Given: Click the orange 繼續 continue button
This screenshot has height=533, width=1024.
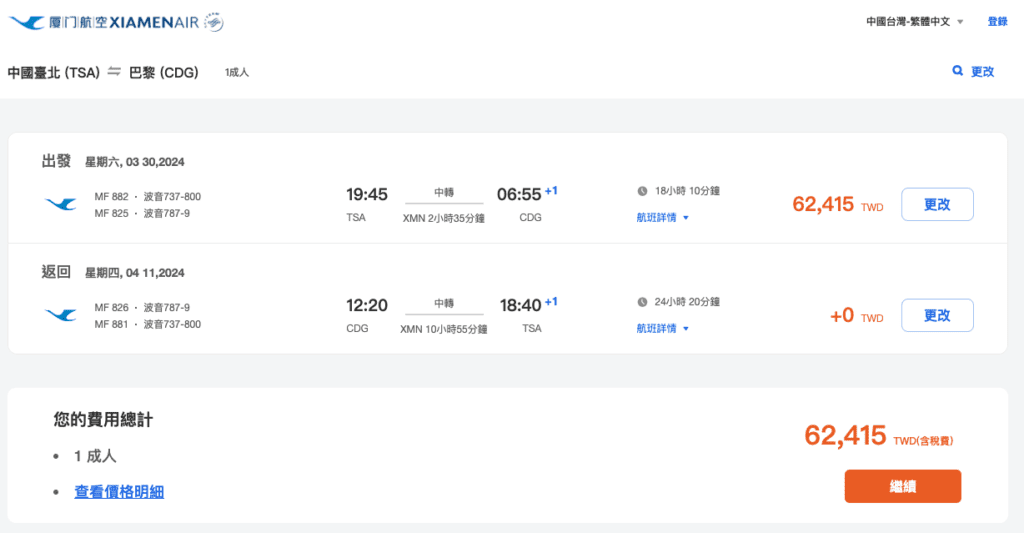Looking at the screenshot, I should 903,486.
